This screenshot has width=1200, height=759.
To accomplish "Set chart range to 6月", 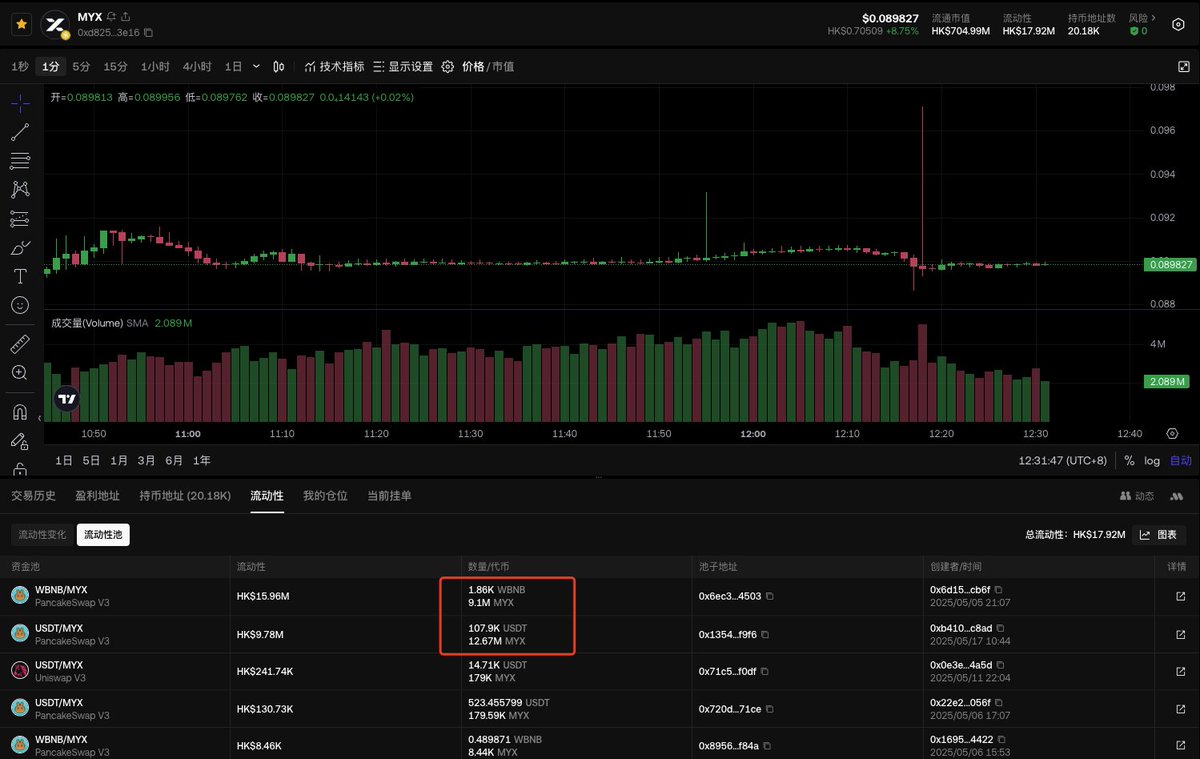I will 174,461.
